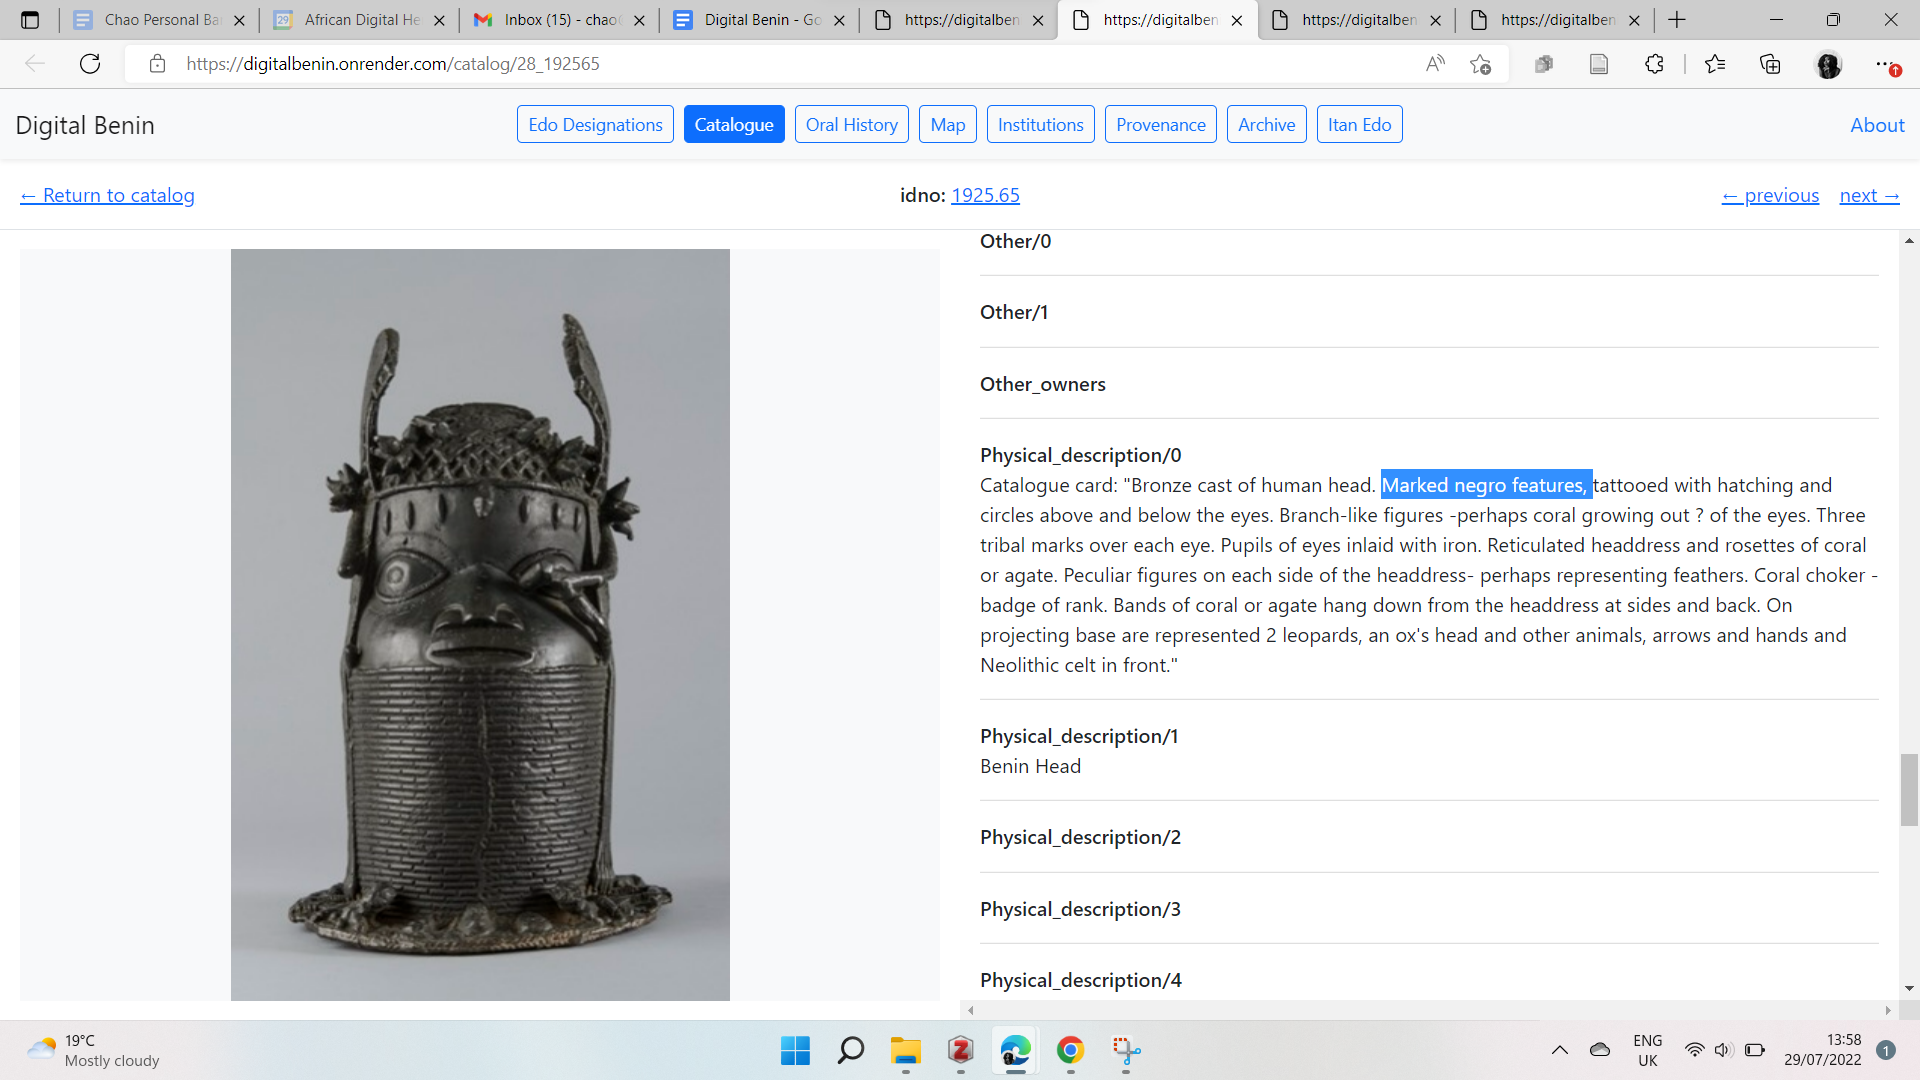
Task: Go to previous catalogue item
Action: click(x=1770, y=196)
